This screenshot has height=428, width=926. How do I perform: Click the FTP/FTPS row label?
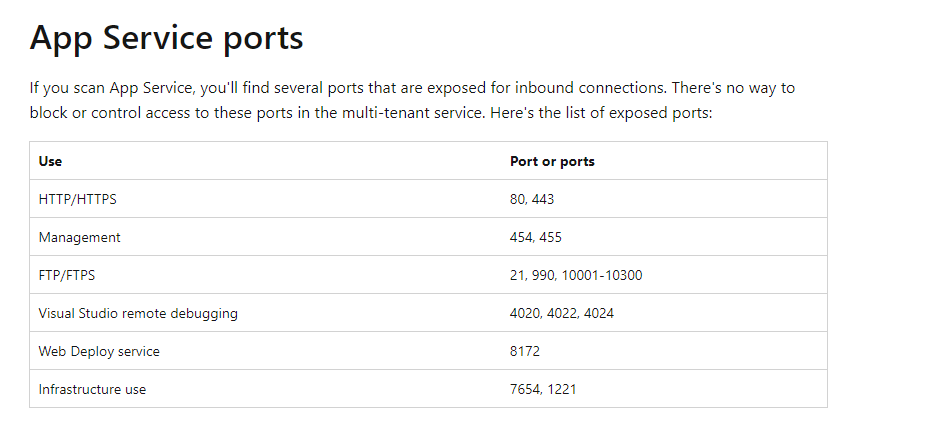[x=67, y=275]
